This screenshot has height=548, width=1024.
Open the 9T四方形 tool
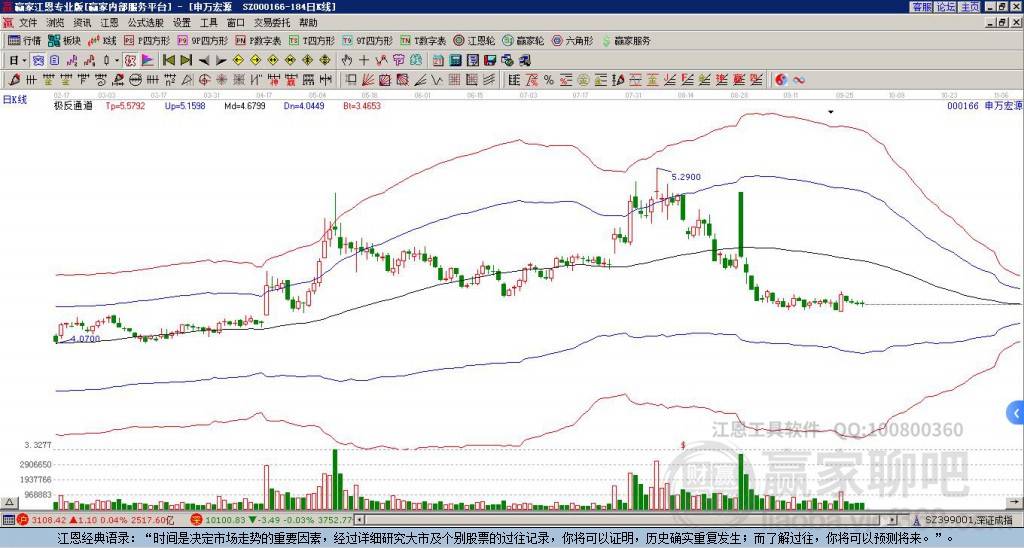367,40
